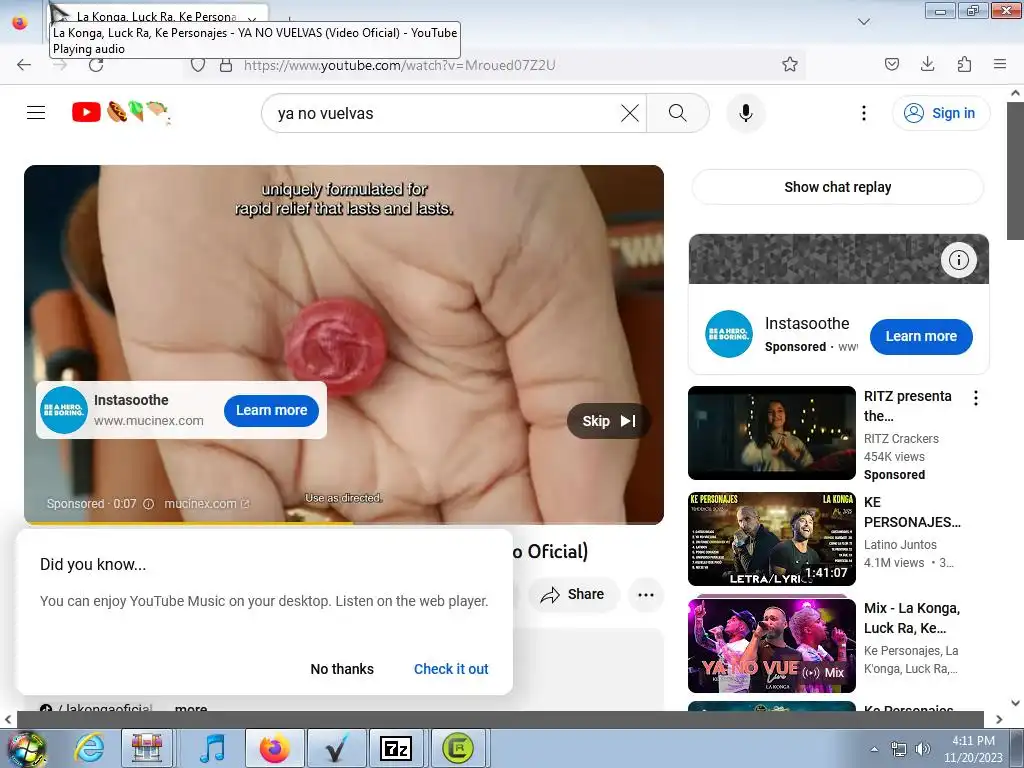Click the site security padlock icon
The height and width of the screenshot is (768, 1024).
pyautogui.click(x=226, y=65)
